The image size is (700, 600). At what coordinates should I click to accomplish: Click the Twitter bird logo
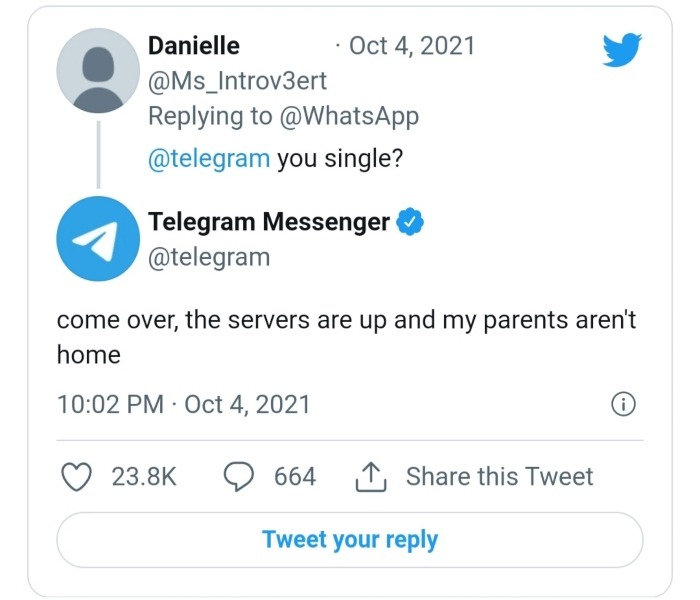pos(623,50)
